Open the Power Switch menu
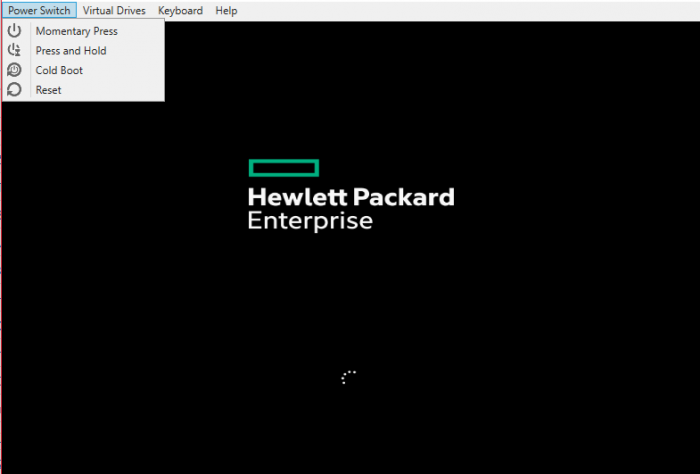 coord(39,10)
